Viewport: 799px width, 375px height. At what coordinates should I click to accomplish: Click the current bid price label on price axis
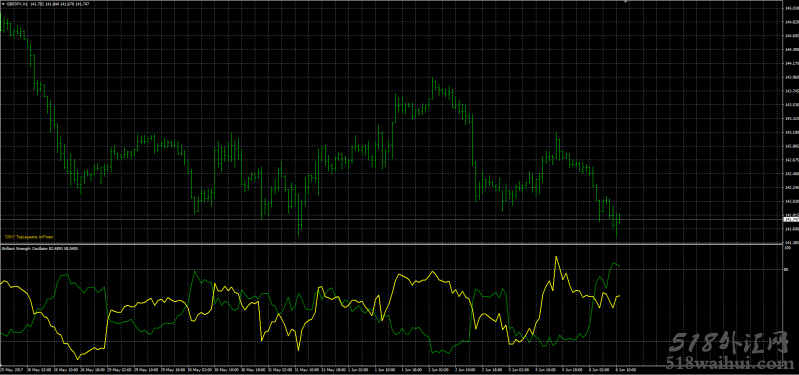click(790, 219)
